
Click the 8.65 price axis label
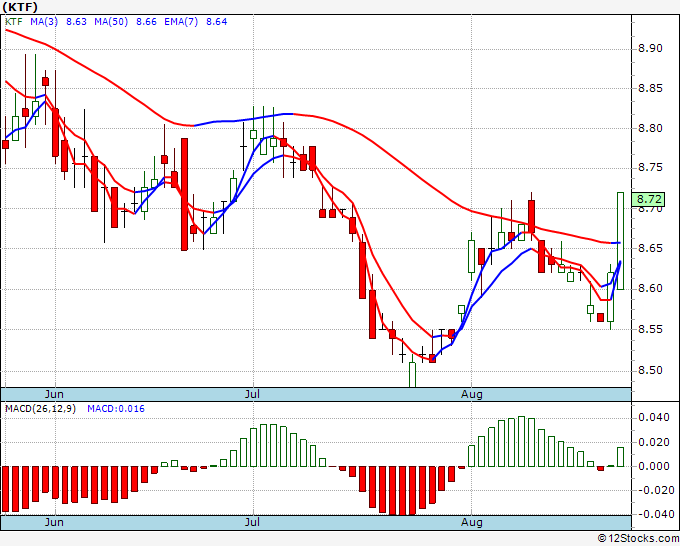pyautogui.click(x=650, y=248)
